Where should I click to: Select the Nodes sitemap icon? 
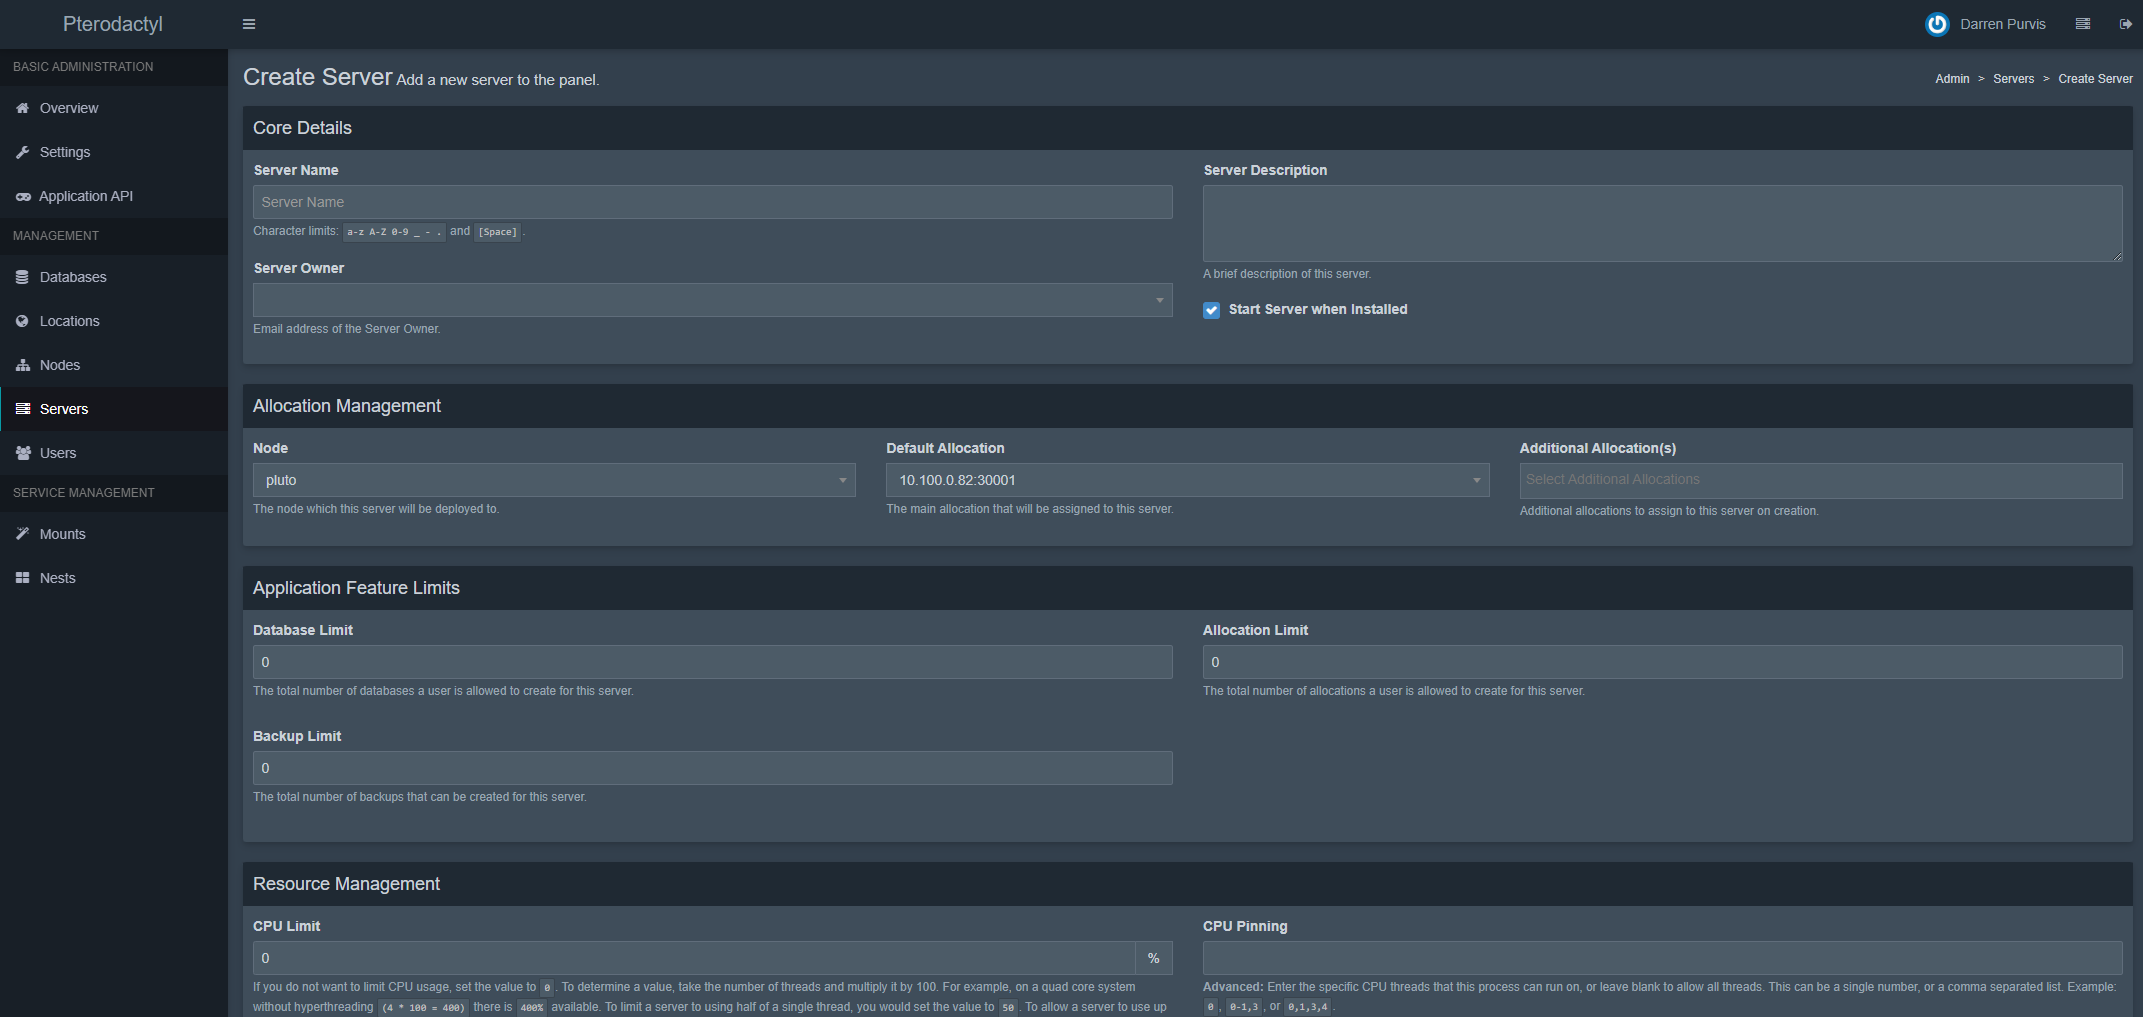pos(22,365)
